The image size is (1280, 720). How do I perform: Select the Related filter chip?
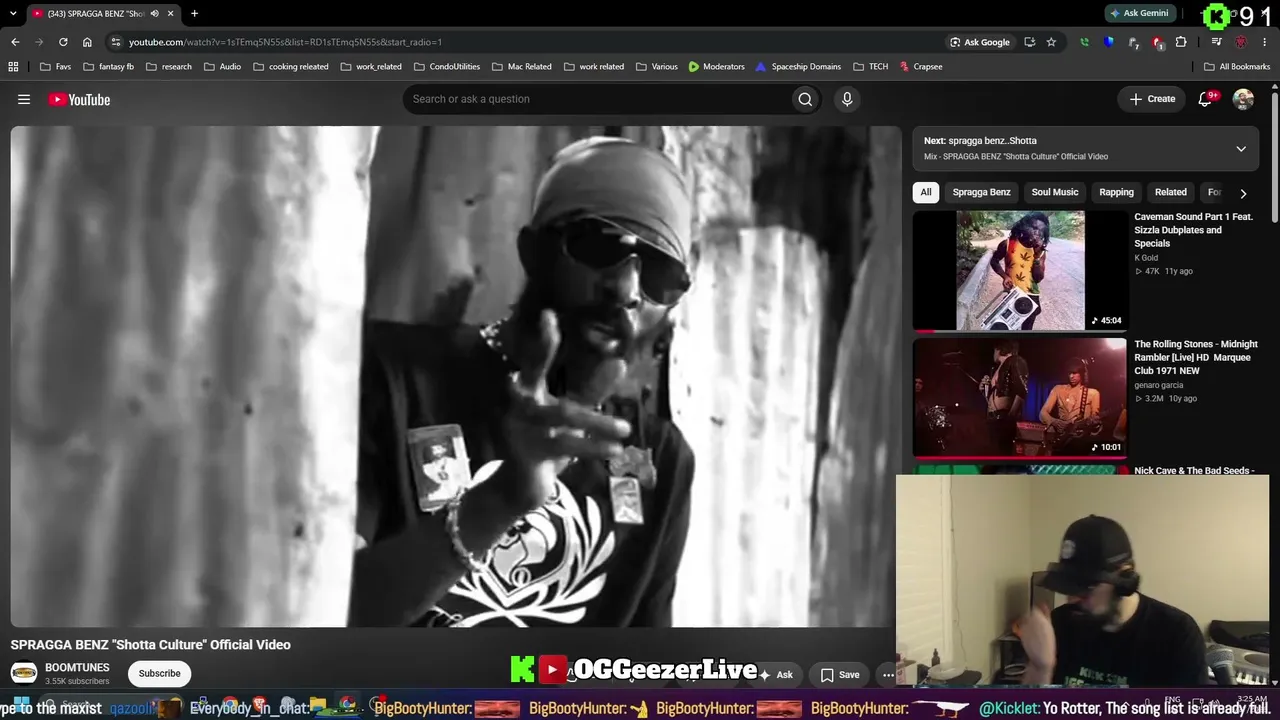[1171, 192]
